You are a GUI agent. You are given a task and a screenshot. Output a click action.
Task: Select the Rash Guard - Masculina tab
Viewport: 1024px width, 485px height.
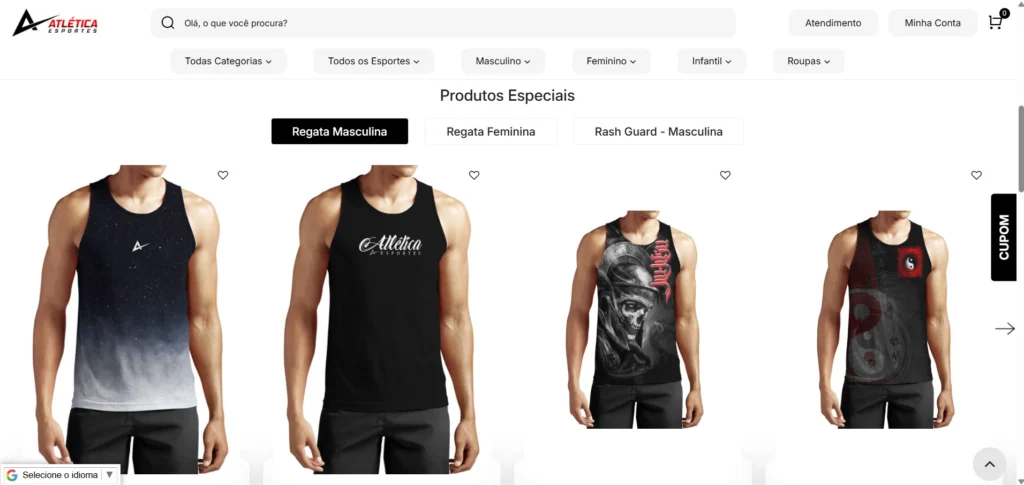[658, 131]
